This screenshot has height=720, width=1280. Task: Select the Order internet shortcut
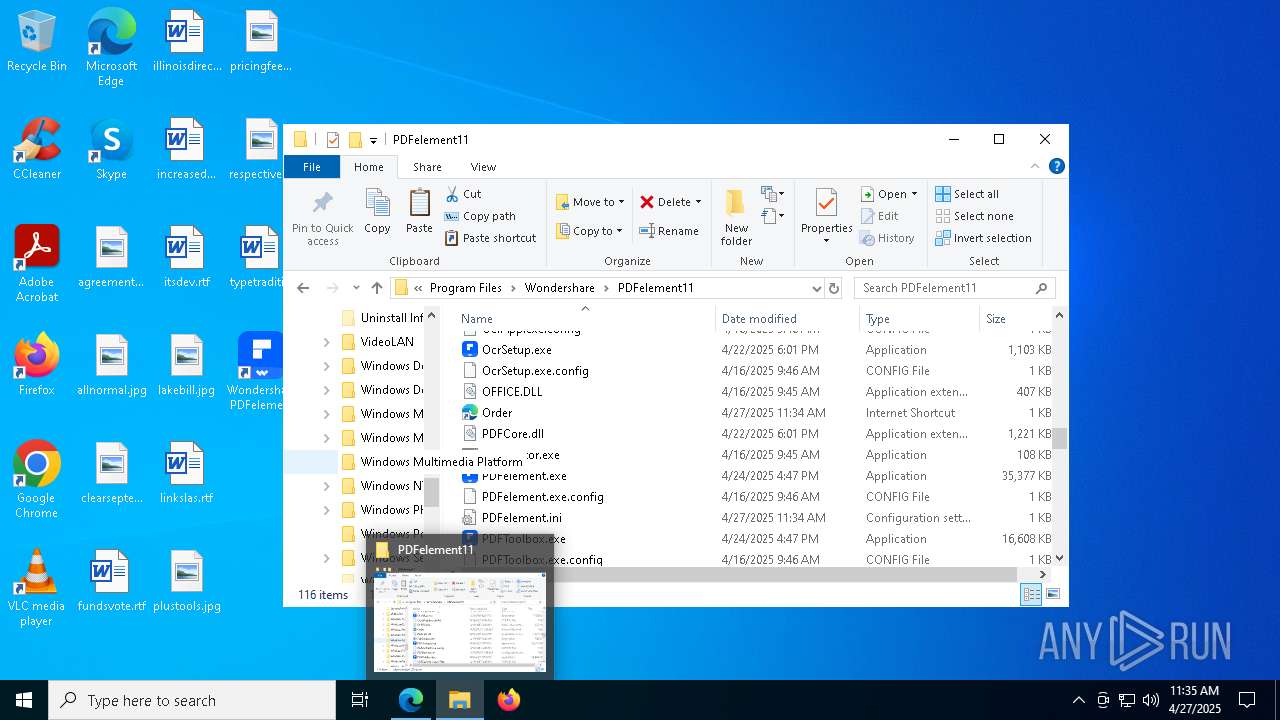coord(497,413)
